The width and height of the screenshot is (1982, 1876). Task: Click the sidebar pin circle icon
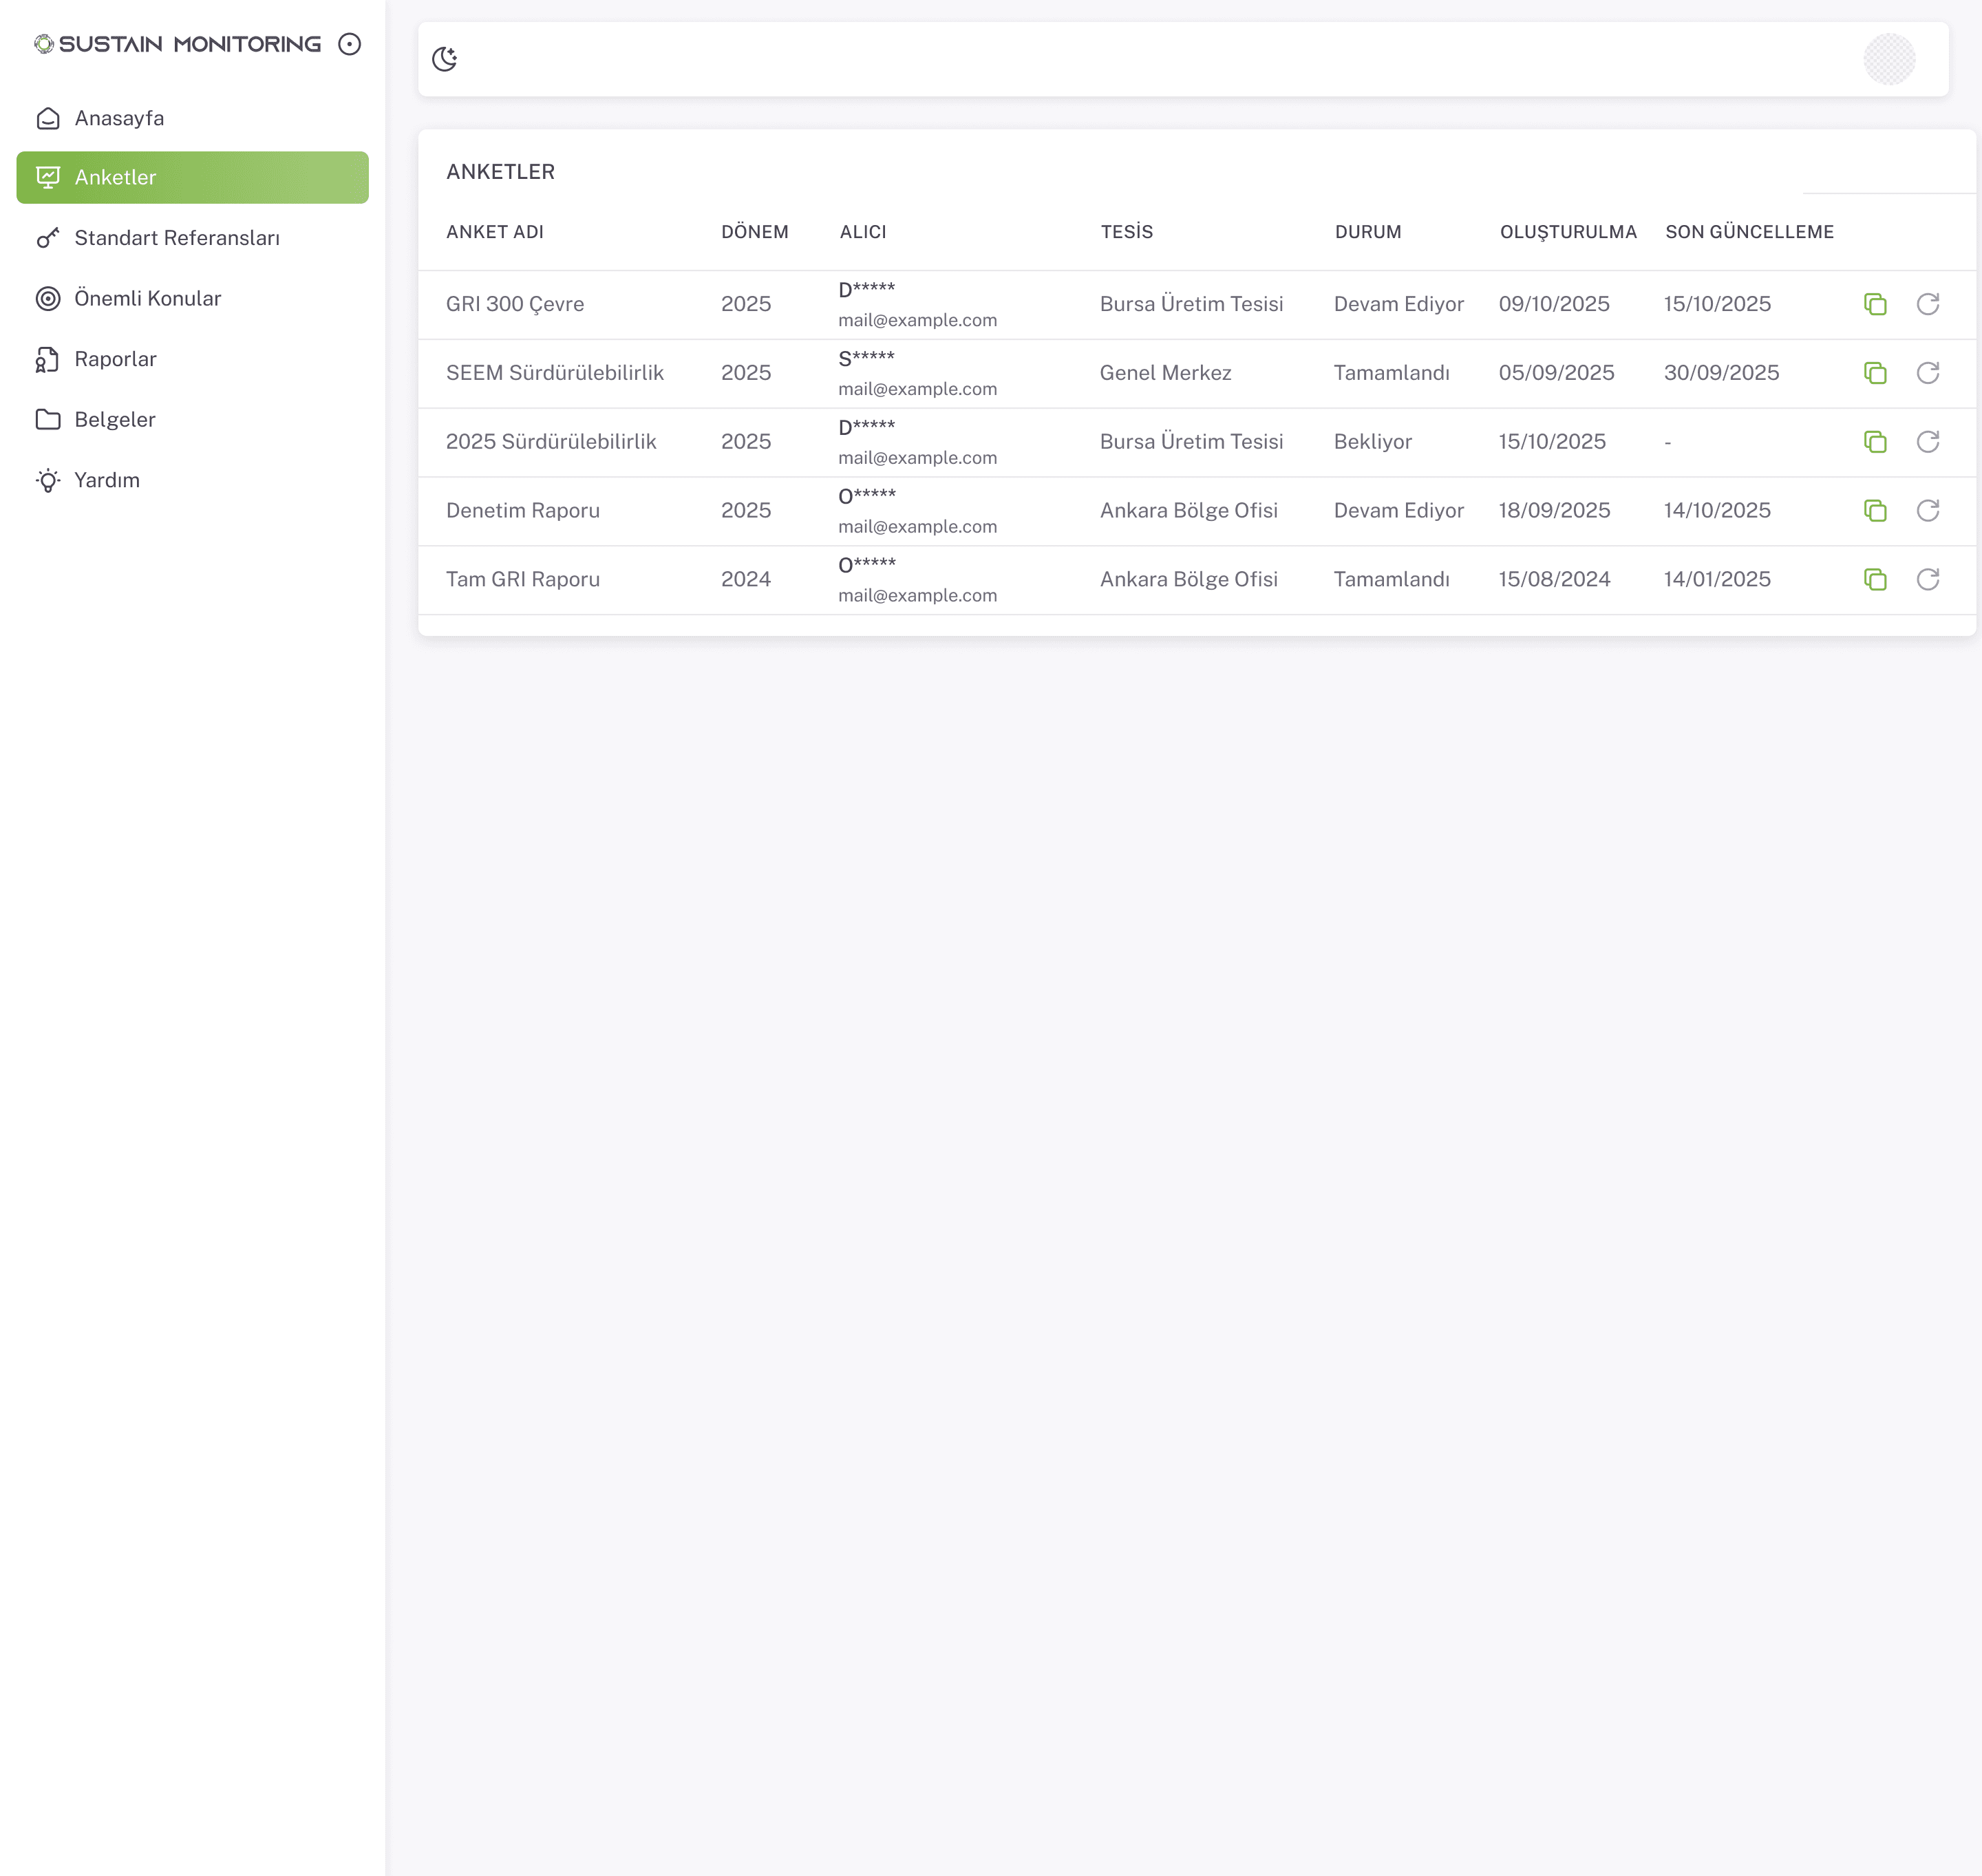(349, 44)
